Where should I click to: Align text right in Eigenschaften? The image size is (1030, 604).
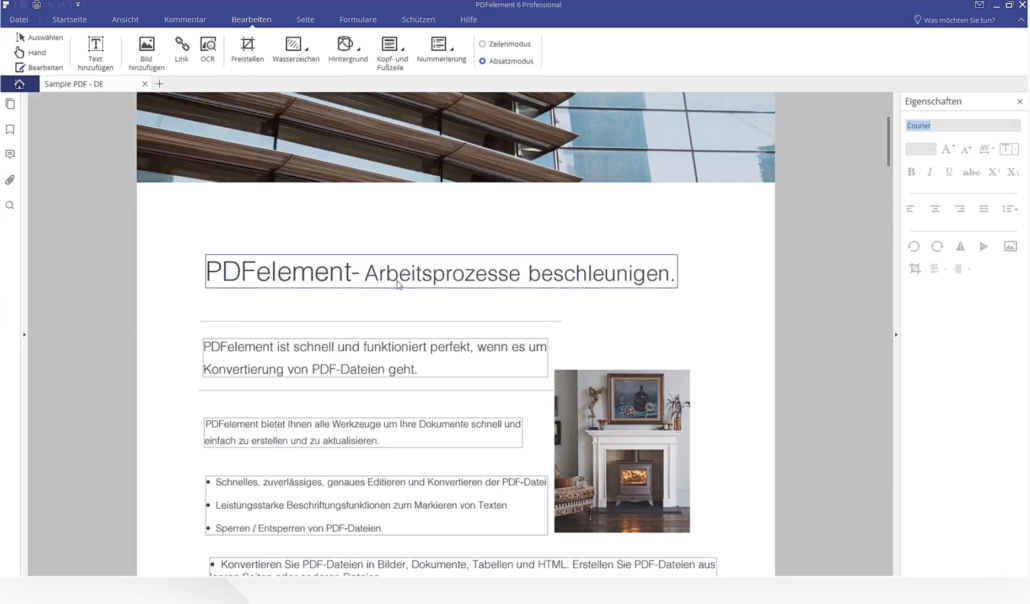[960, 209]
